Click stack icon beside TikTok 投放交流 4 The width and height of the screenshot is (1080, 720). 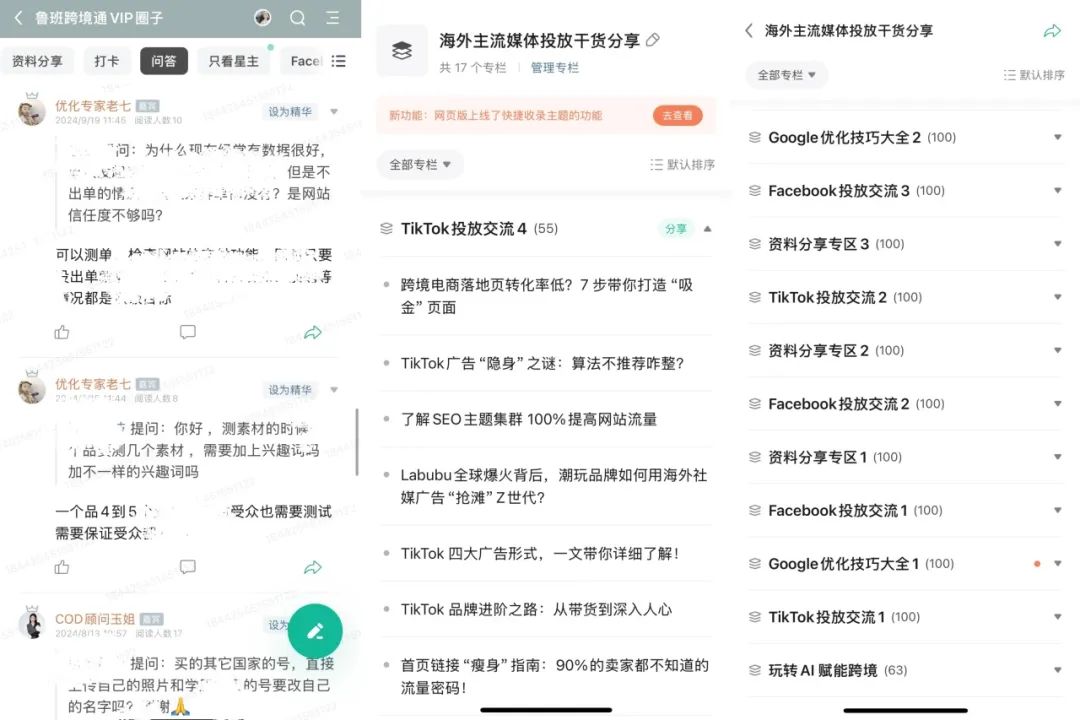pyautogui.click(x=386, y=228)
